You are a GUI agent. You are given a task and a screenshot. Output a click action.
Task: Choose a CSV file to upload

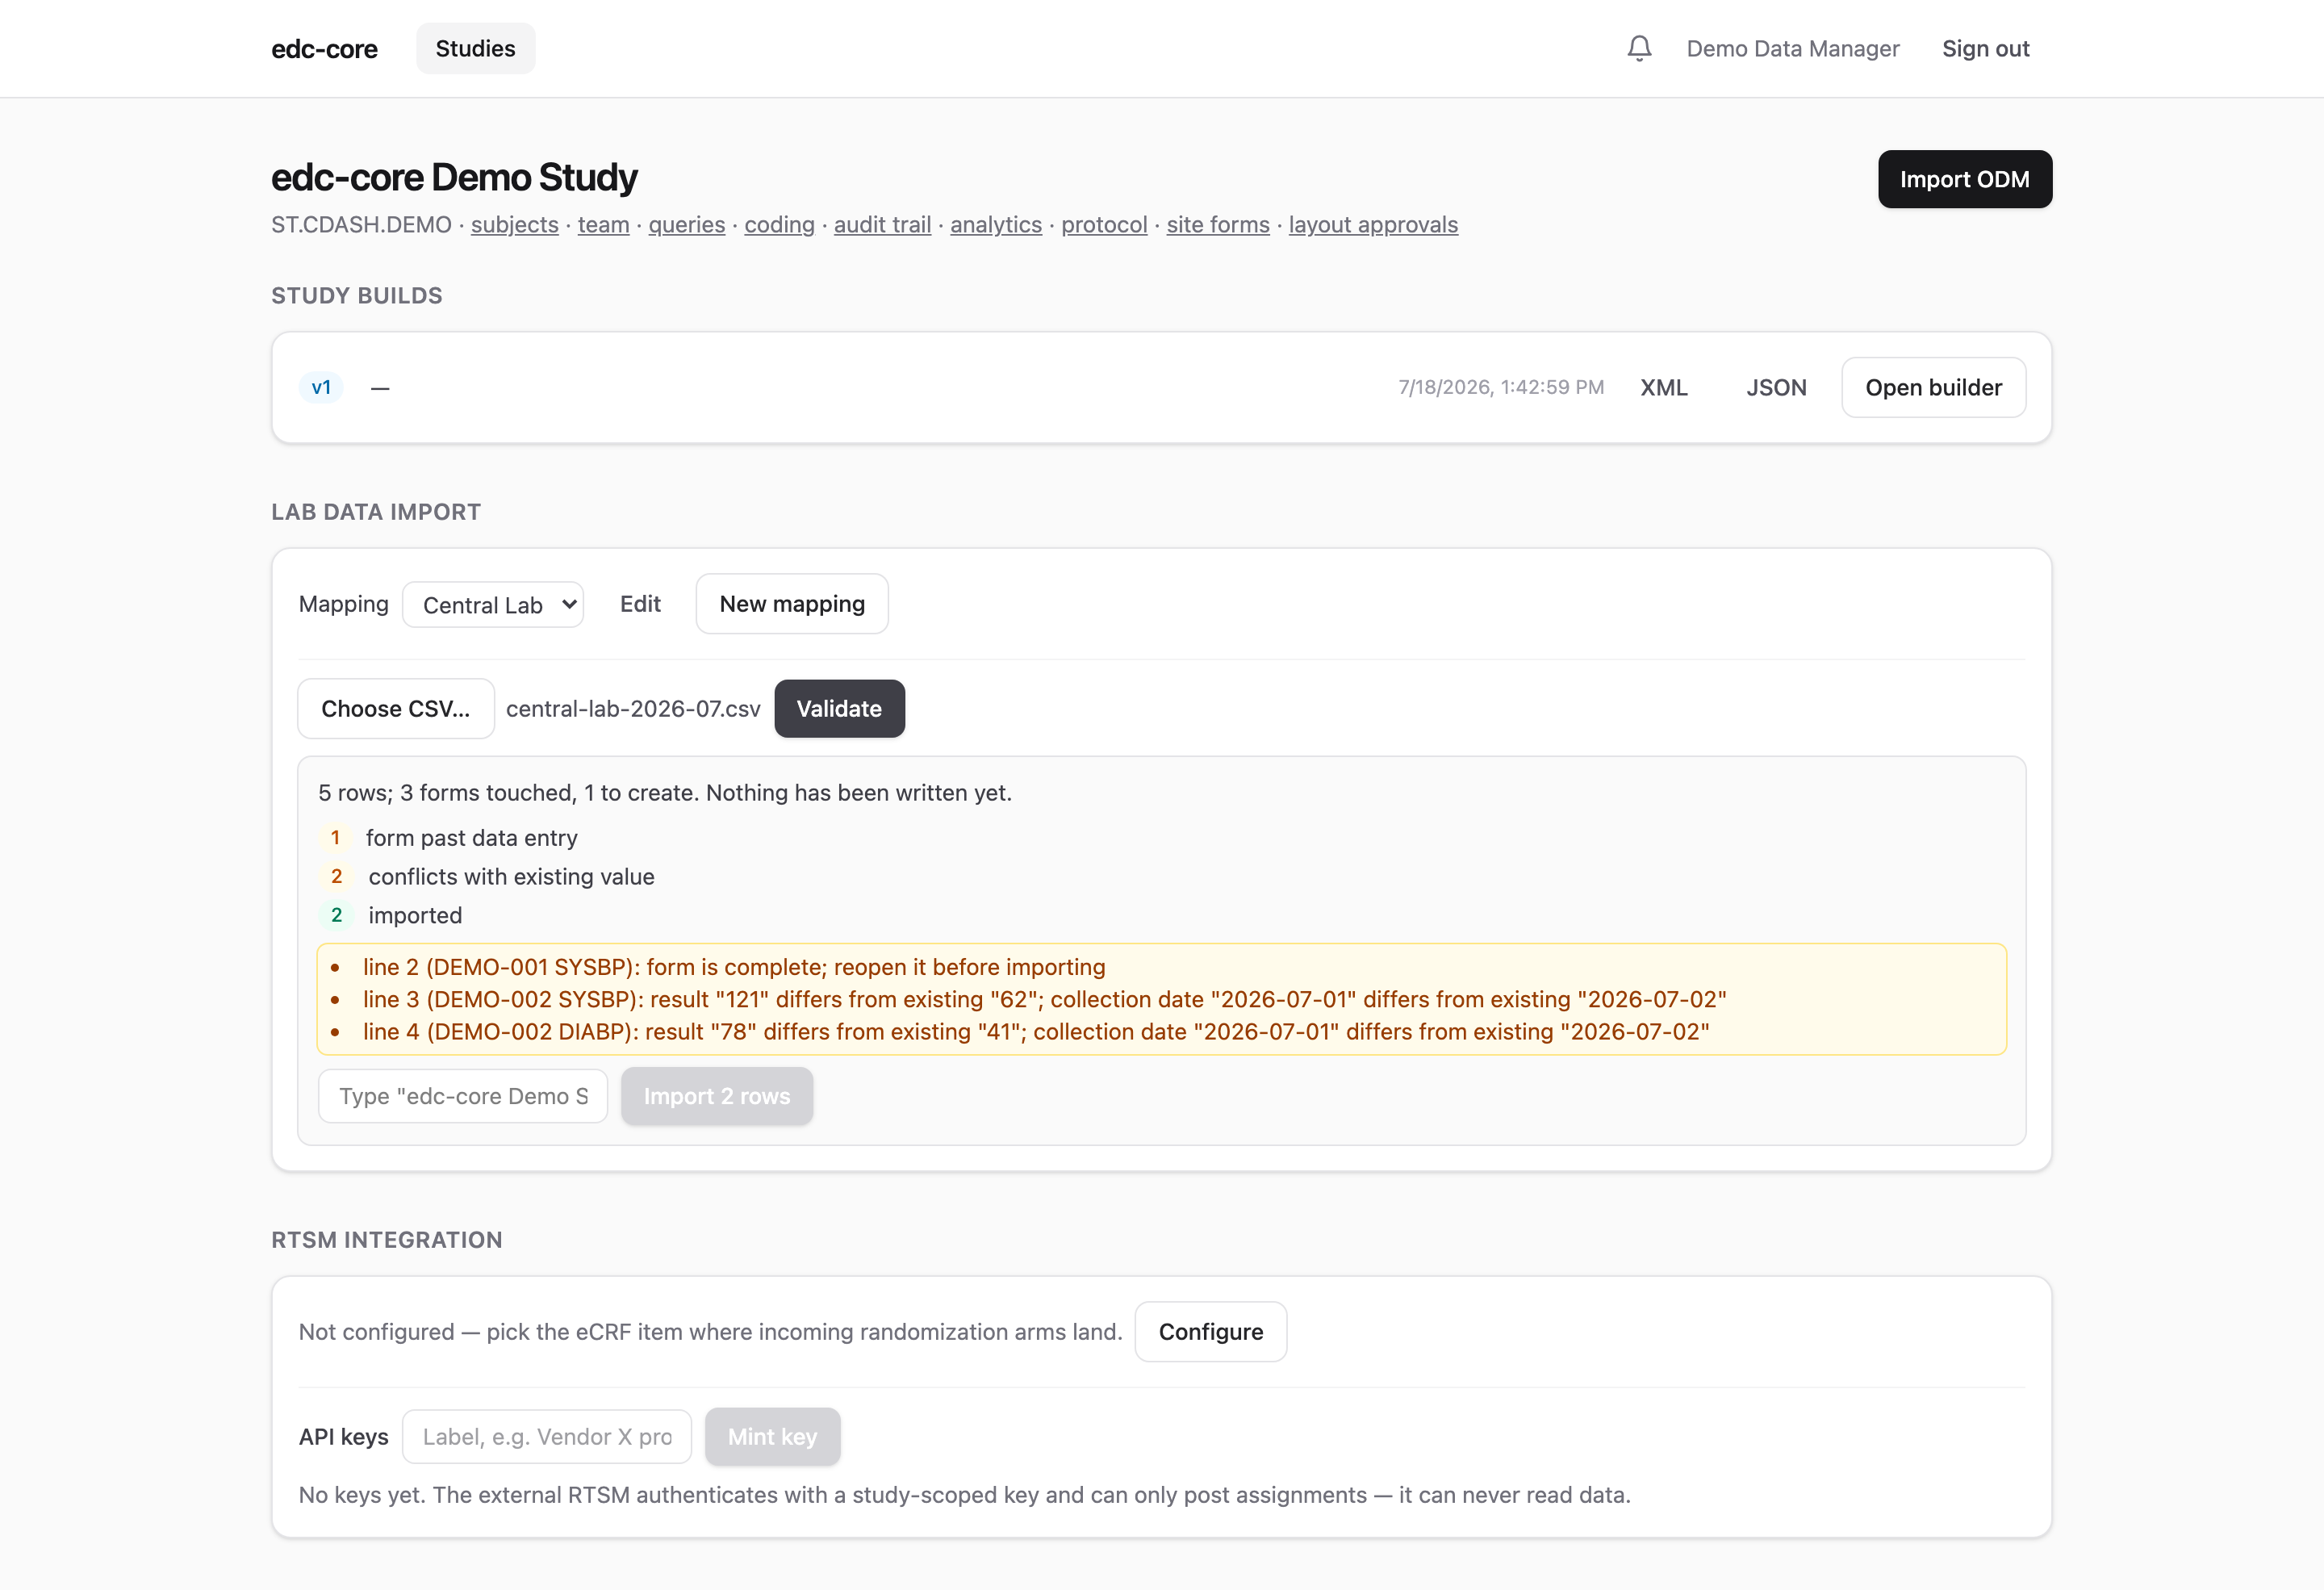tap(396, 709)
